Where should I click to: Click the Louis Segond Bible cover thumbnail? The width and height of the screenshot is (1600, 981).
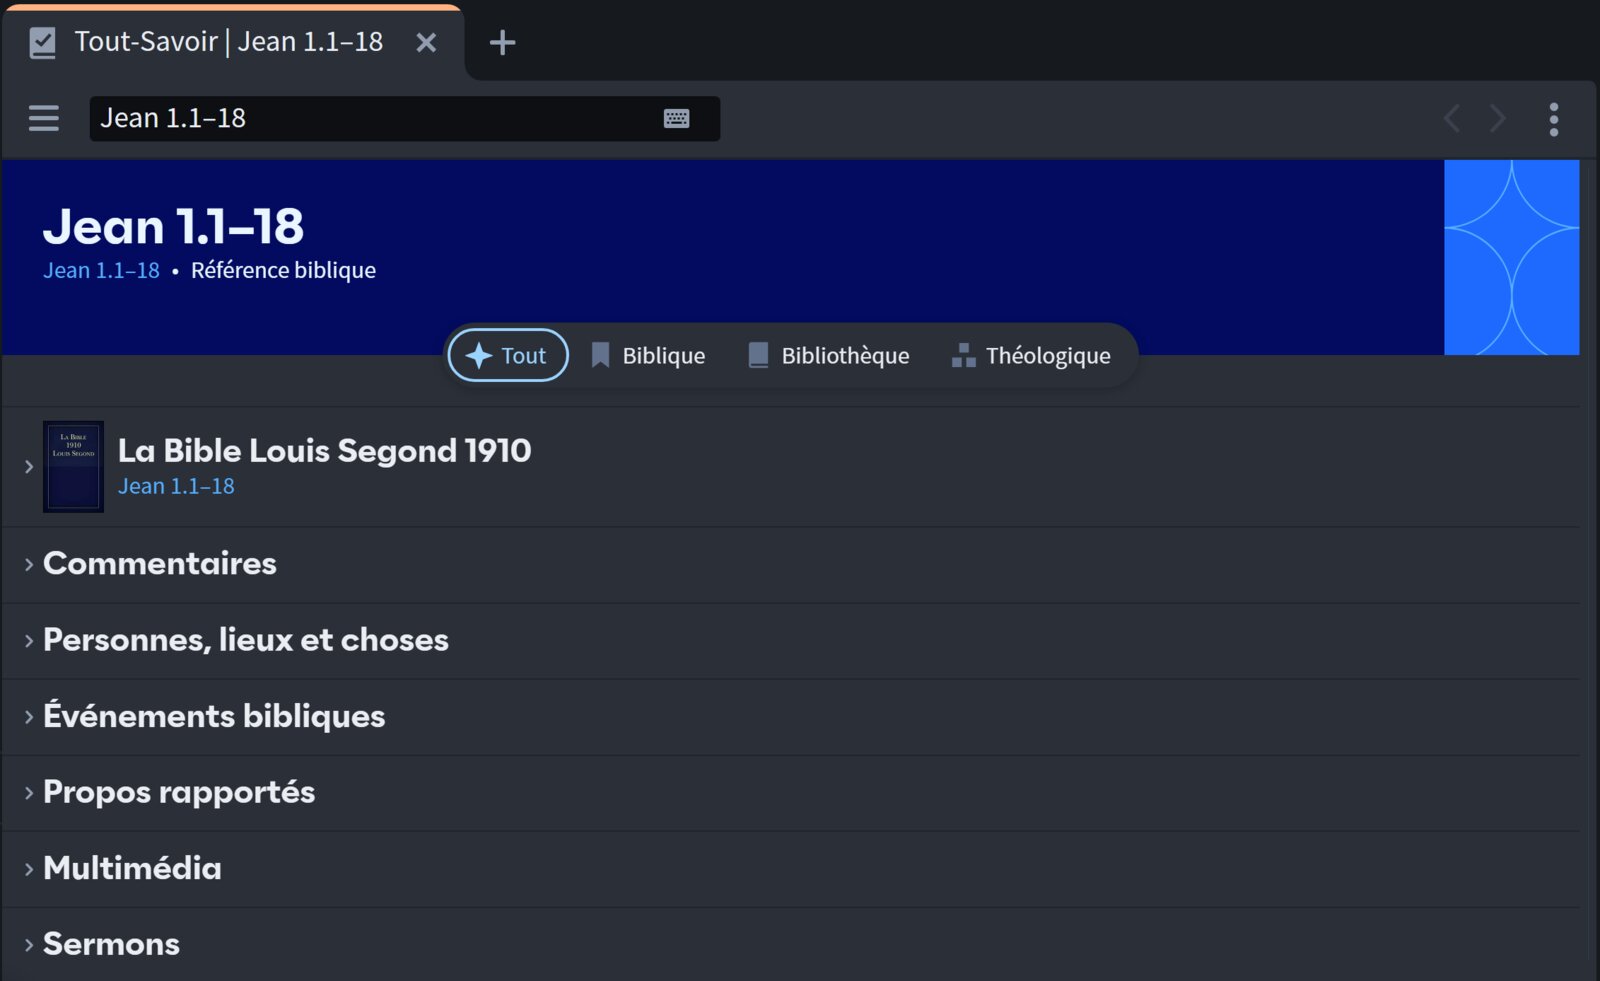pyautogui.click(x=71, y=466)
